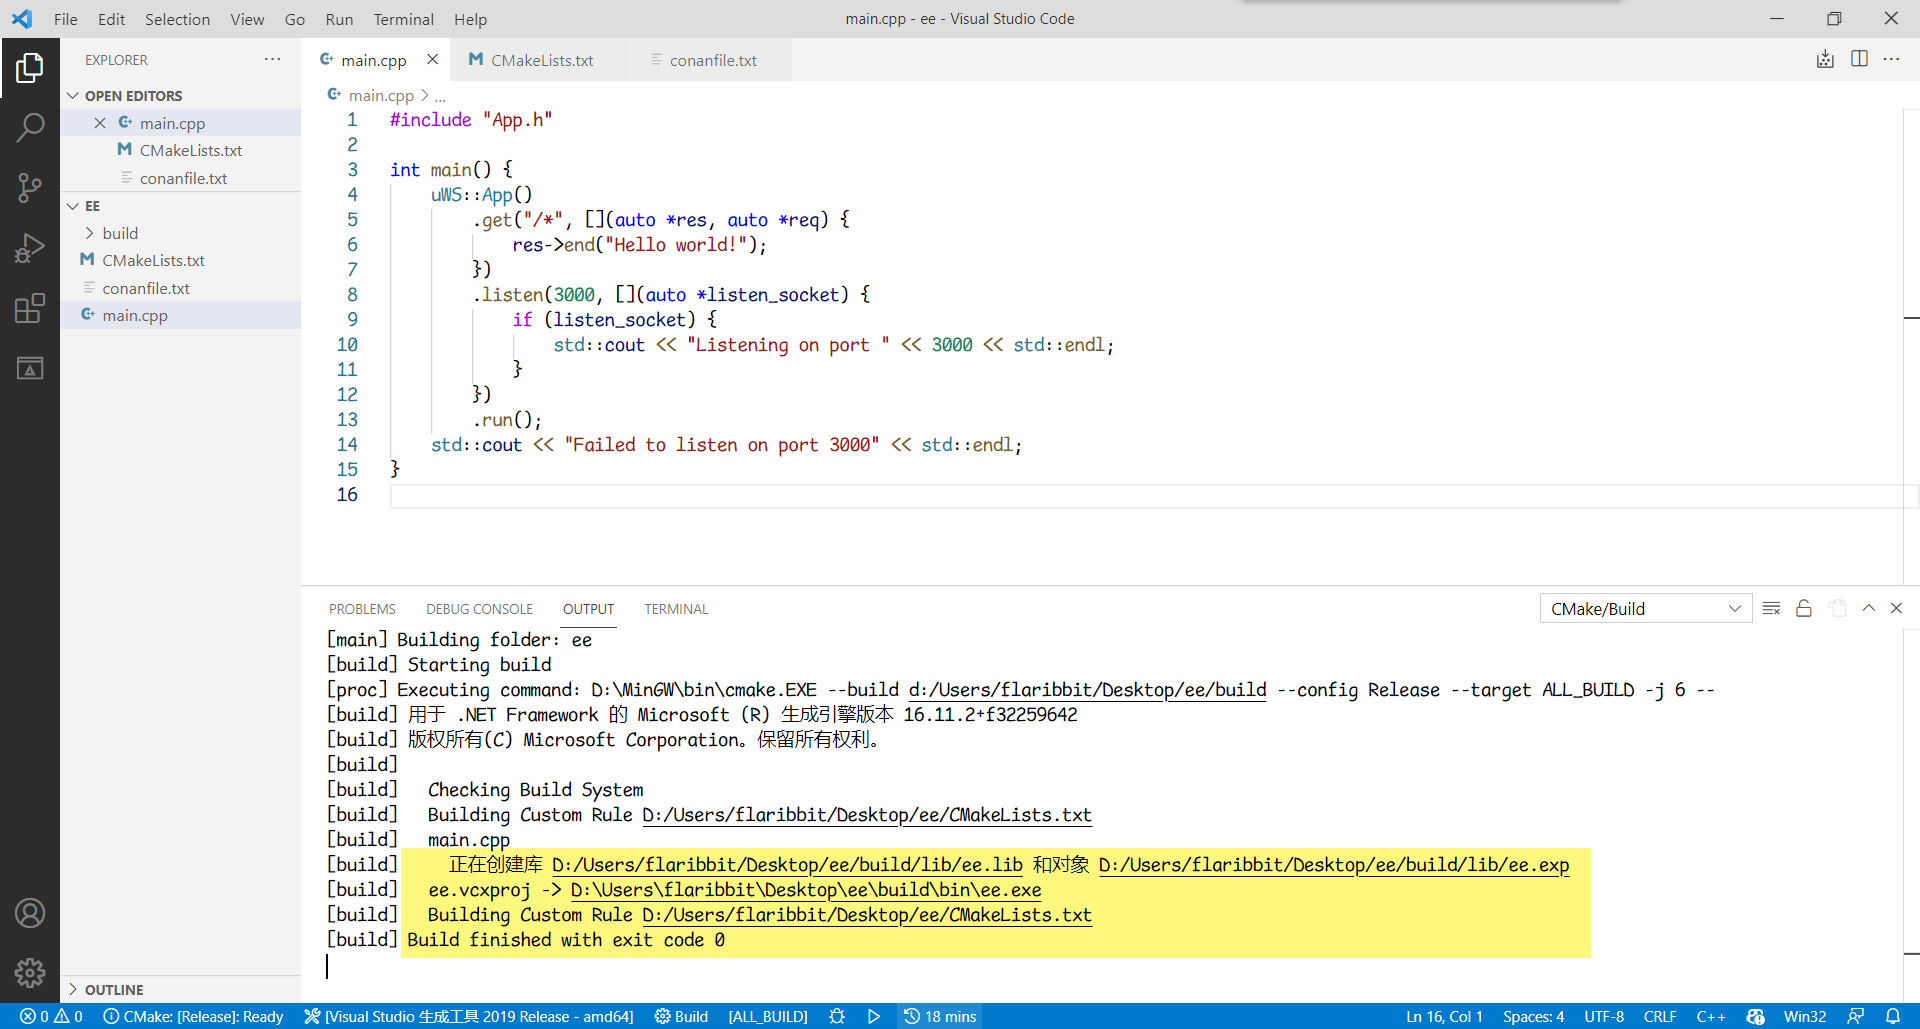
Task: Open Source Control view
Action: tap(30, 188)
